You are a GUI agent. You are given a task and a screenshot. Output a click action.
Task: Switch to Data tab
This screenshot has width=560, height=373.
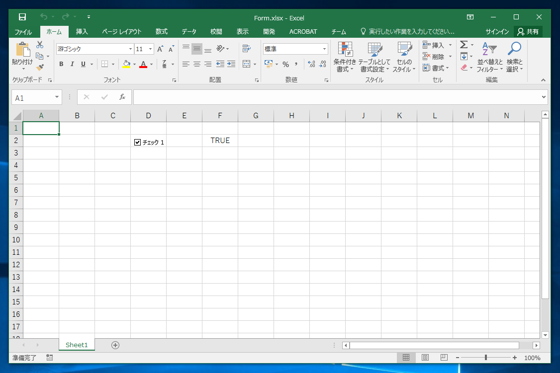(x=189, y=31)
